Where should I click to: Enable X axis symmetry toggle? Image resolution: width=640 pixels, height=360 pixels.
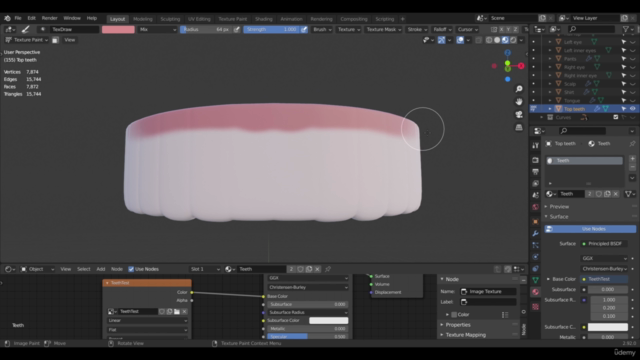501,29
